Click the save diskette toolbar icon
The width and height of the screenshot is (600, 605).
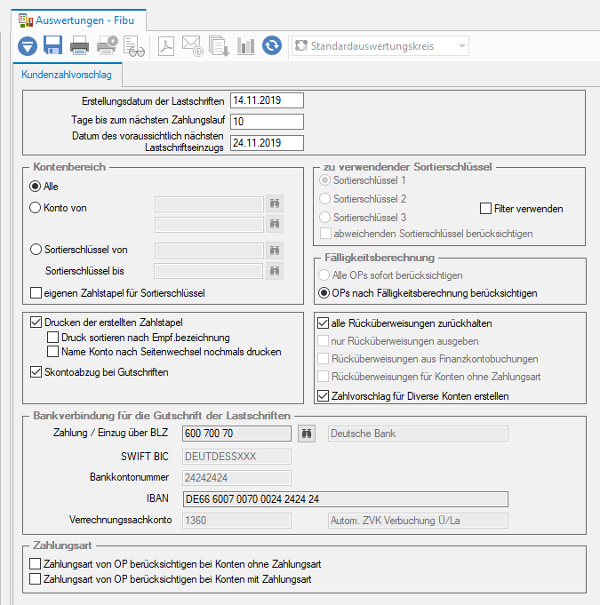tap(53, 45)
